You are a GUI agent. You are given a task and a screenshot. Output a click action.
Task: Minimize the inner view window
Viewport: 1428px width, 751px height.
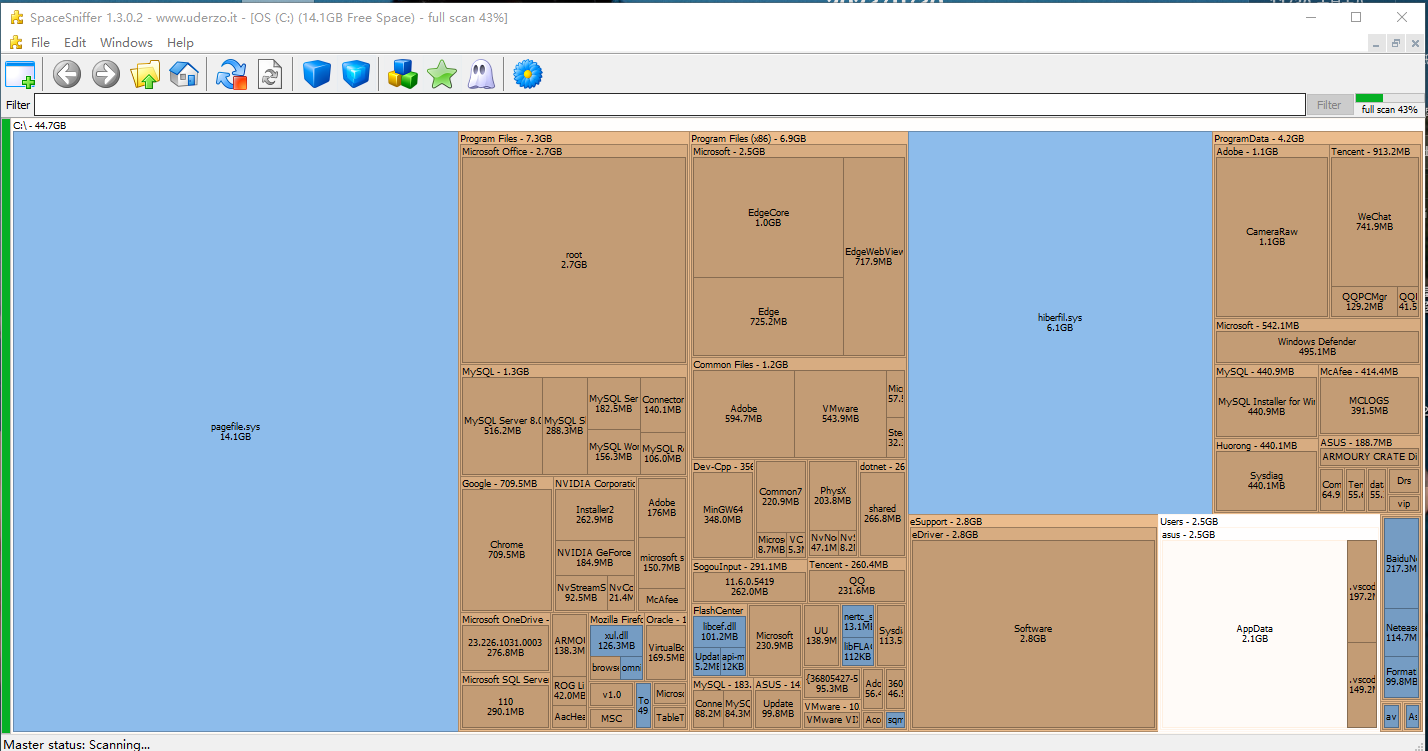coord(1376,43)
